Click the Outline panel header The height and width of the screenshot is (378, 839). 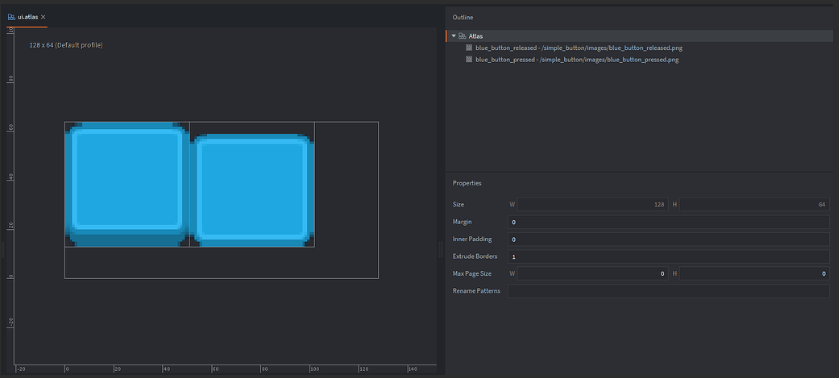463,18
